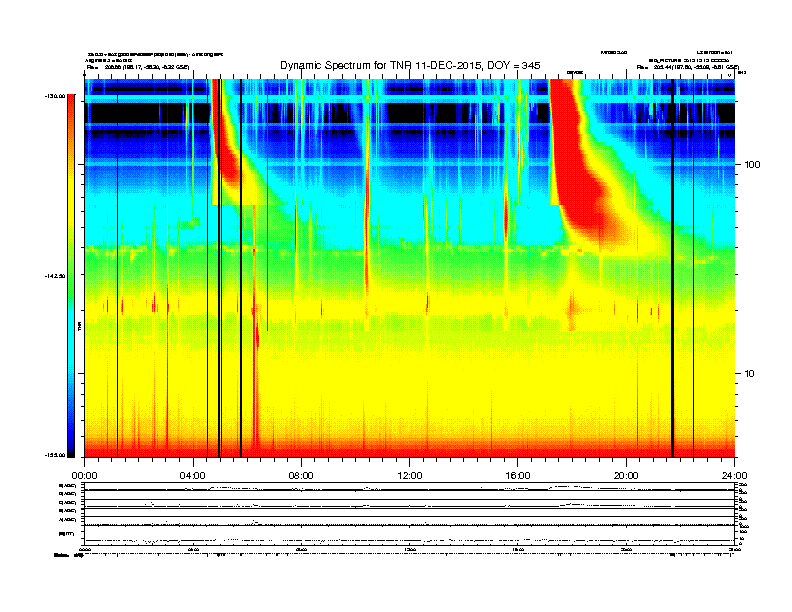Viewport: 792px width, 612px height.
Task: Click the vertical rainbow color scale bar
Action: click(71, 276)
